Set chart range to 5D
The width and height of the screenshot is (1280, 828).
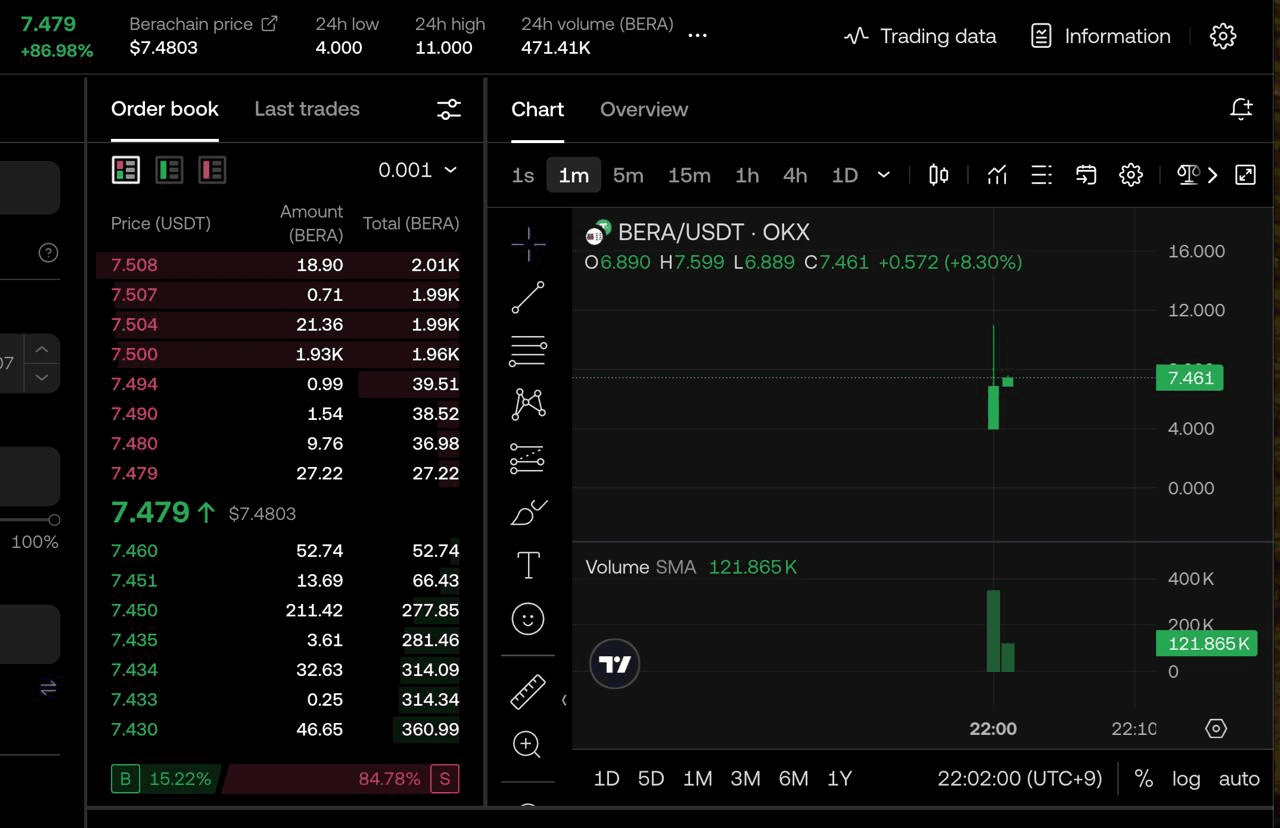point(651,778)
